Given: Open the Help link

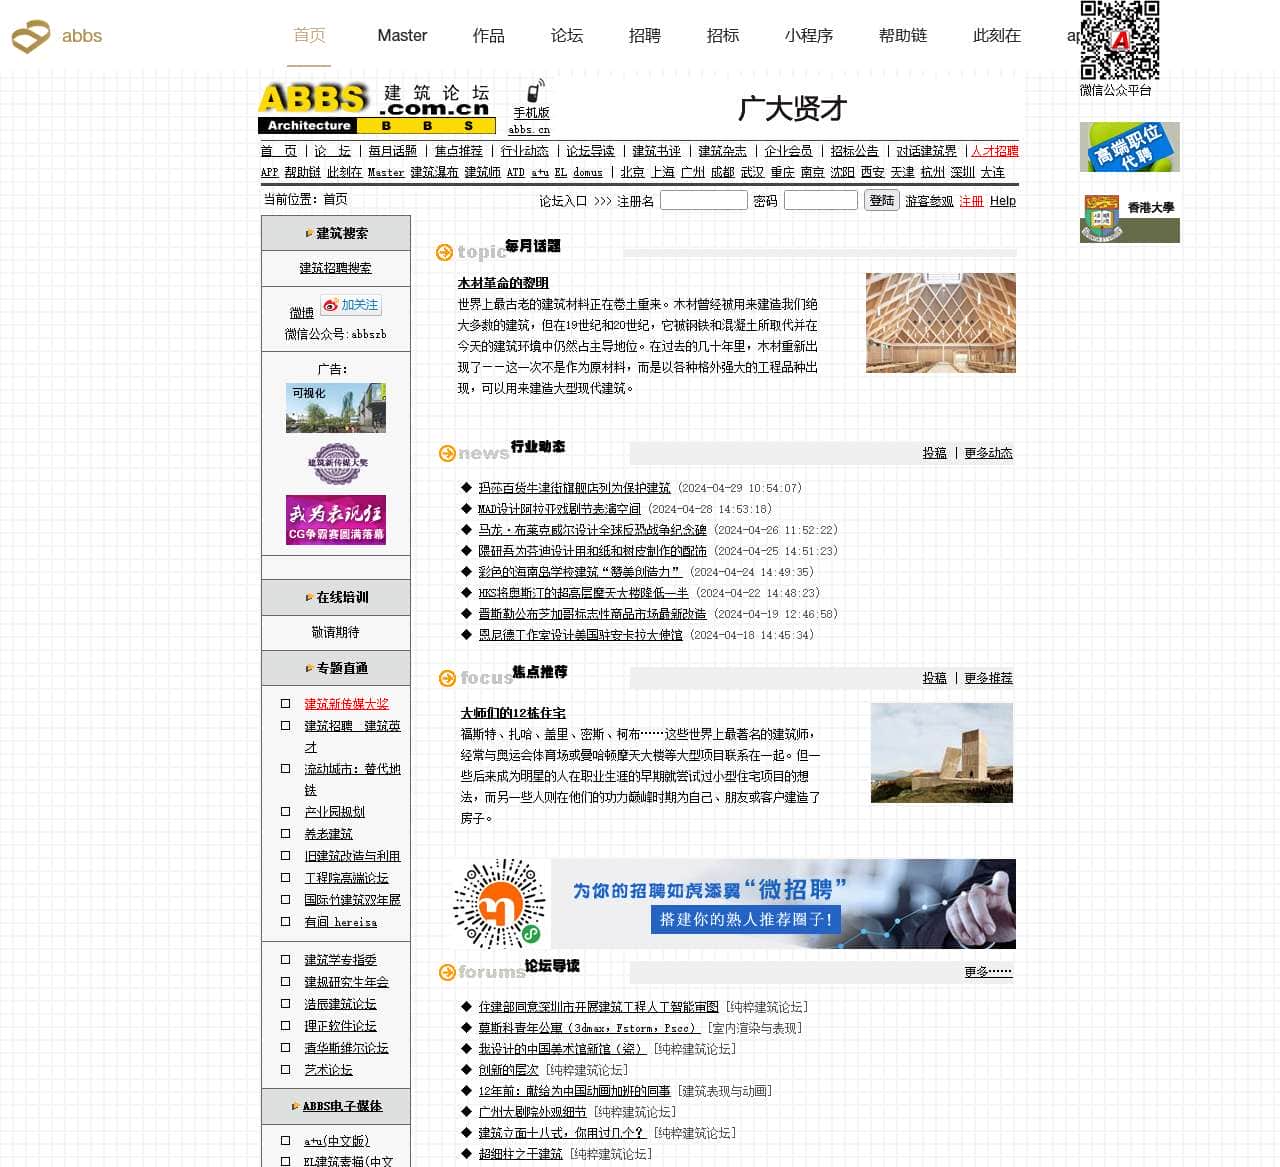Looking at the screenshot, I should coord(1003,201).
